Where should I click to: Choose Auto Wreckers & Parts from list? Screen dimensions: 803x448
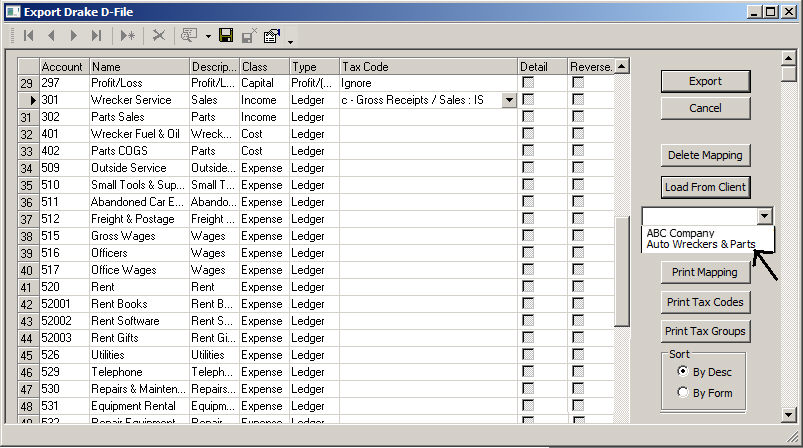click(701, 244)
